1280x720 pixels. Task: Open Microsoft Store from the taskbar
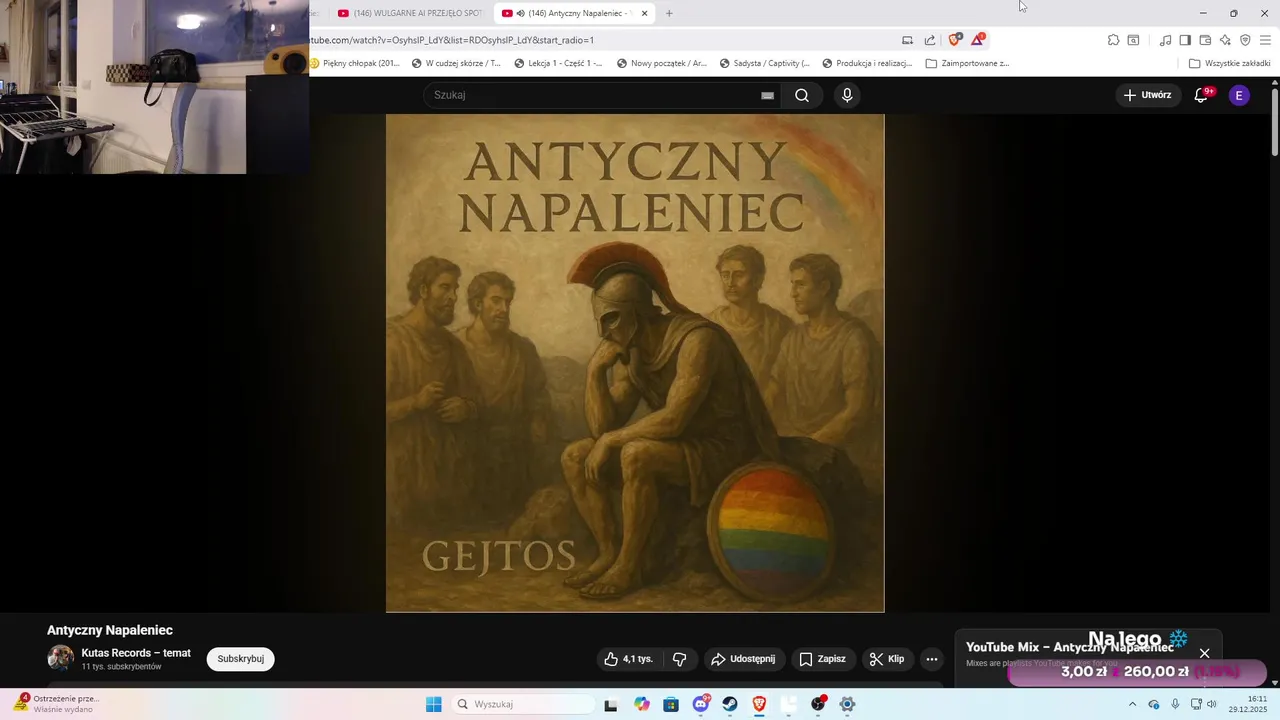(x=671, y=704)
